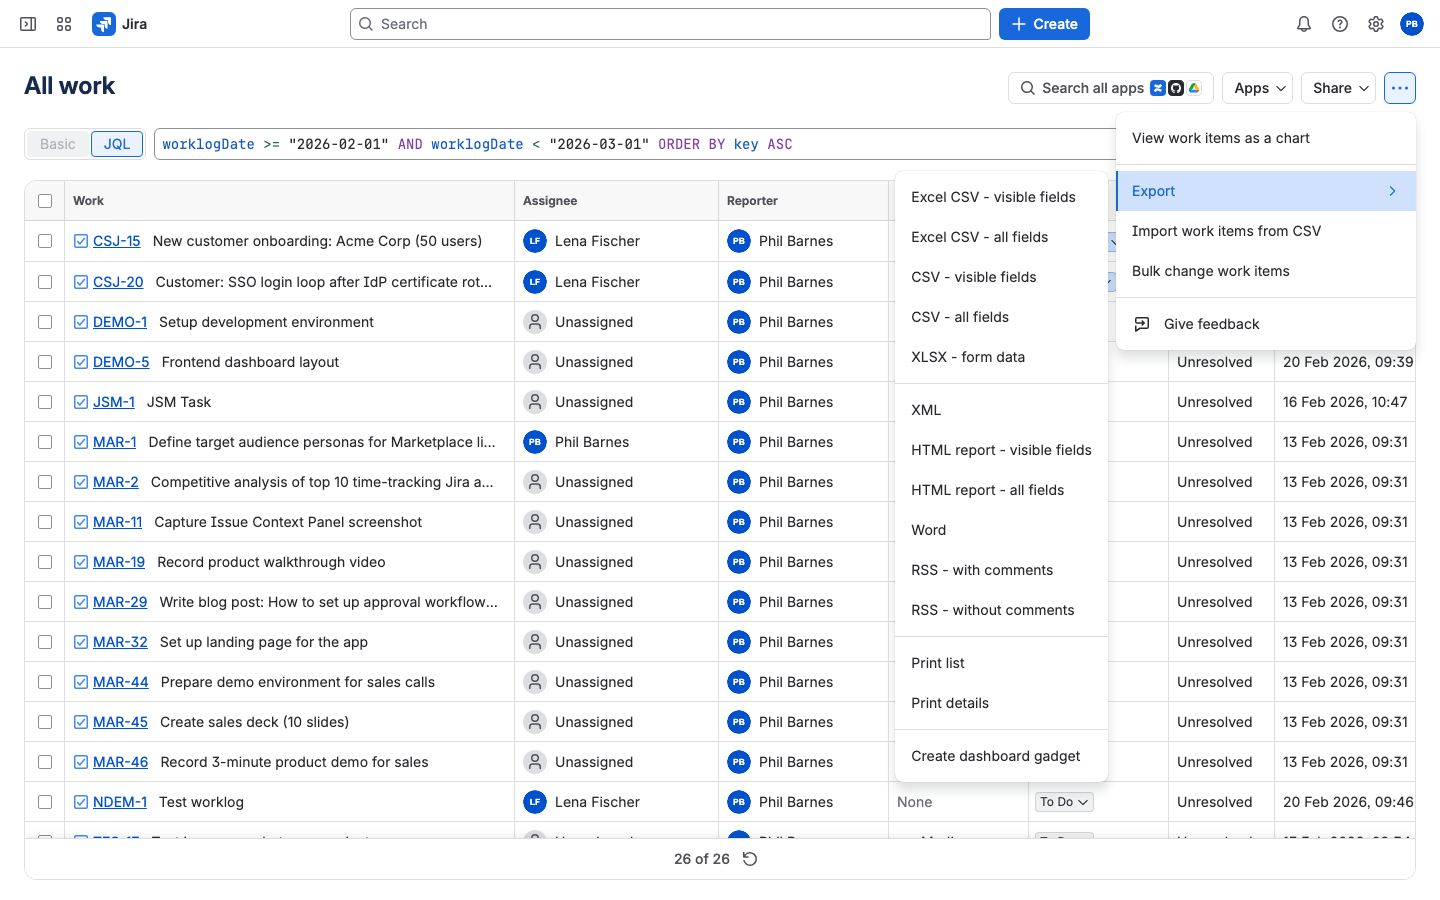This screenshot has height=900, width=1440.
Task: Choose RSS - with comments
Action: tap(1002, 570)
